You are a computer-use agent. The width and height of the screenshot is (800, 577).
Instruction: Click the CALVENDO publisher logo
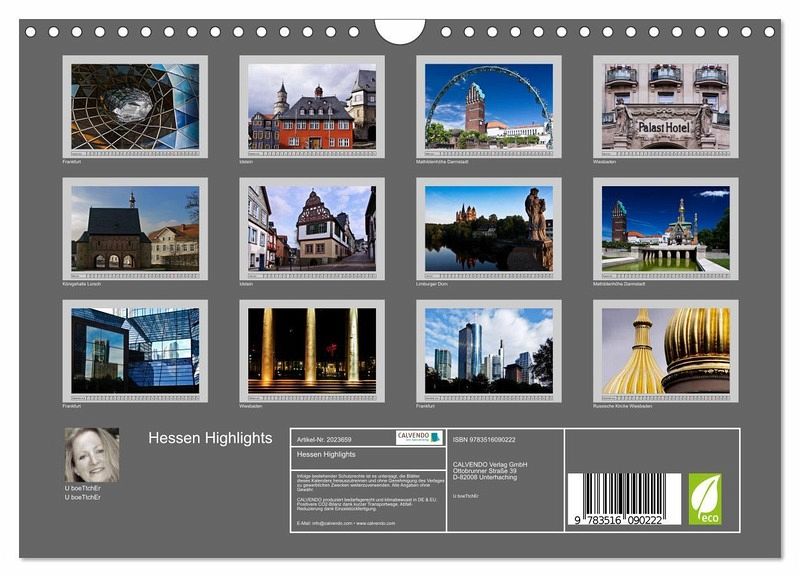tap(419, 437)
